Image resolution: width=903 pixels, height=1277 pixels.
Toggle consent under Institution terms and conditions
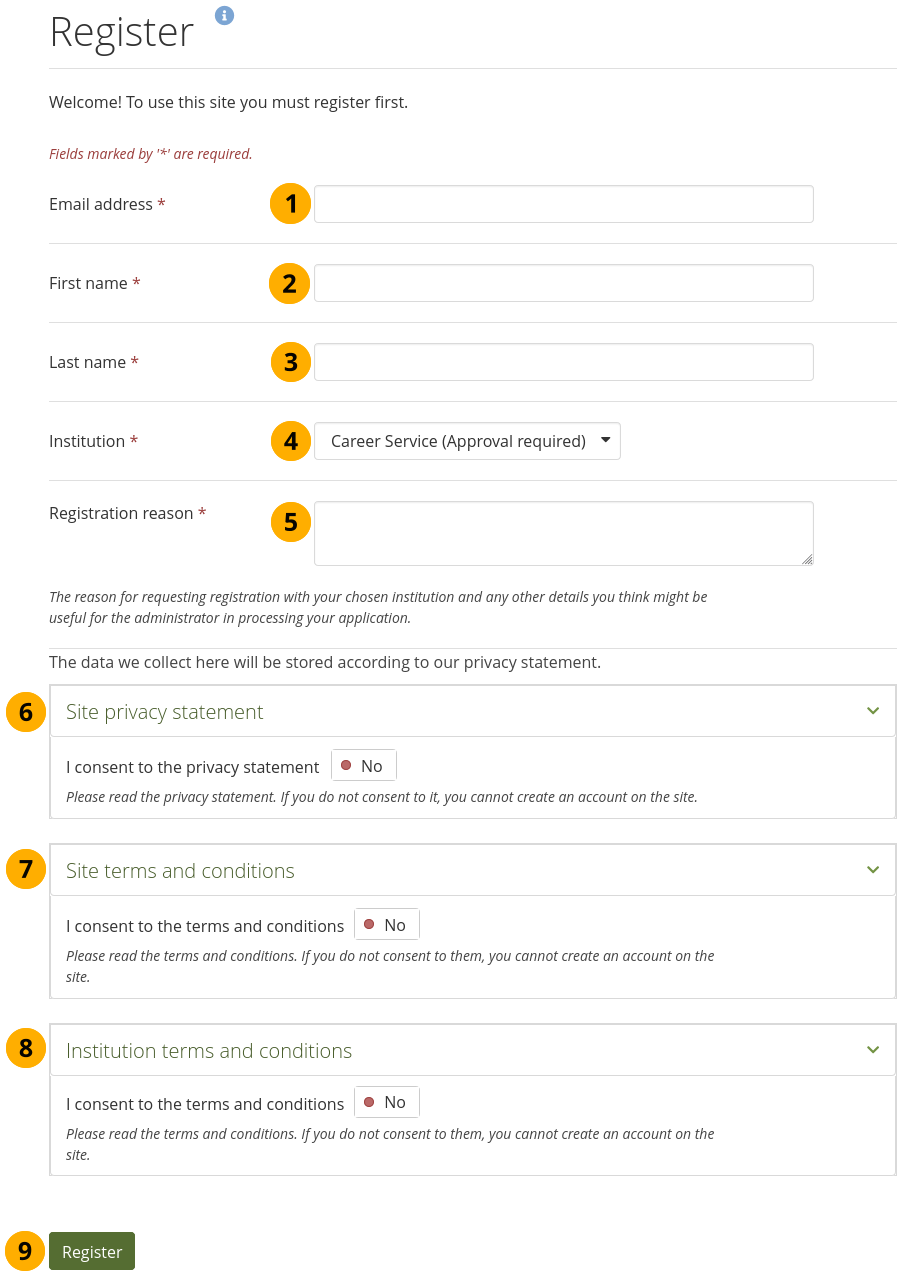(387, 1102)
